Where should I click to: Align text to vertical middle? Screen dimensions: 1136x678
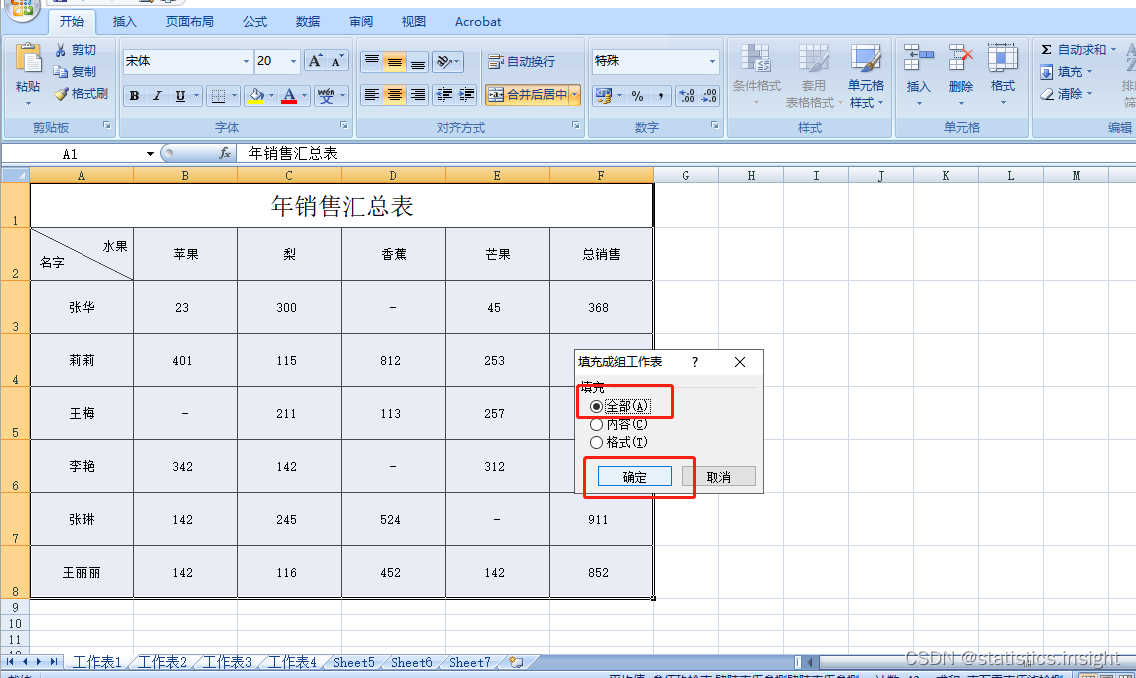[x=395, y=61]
